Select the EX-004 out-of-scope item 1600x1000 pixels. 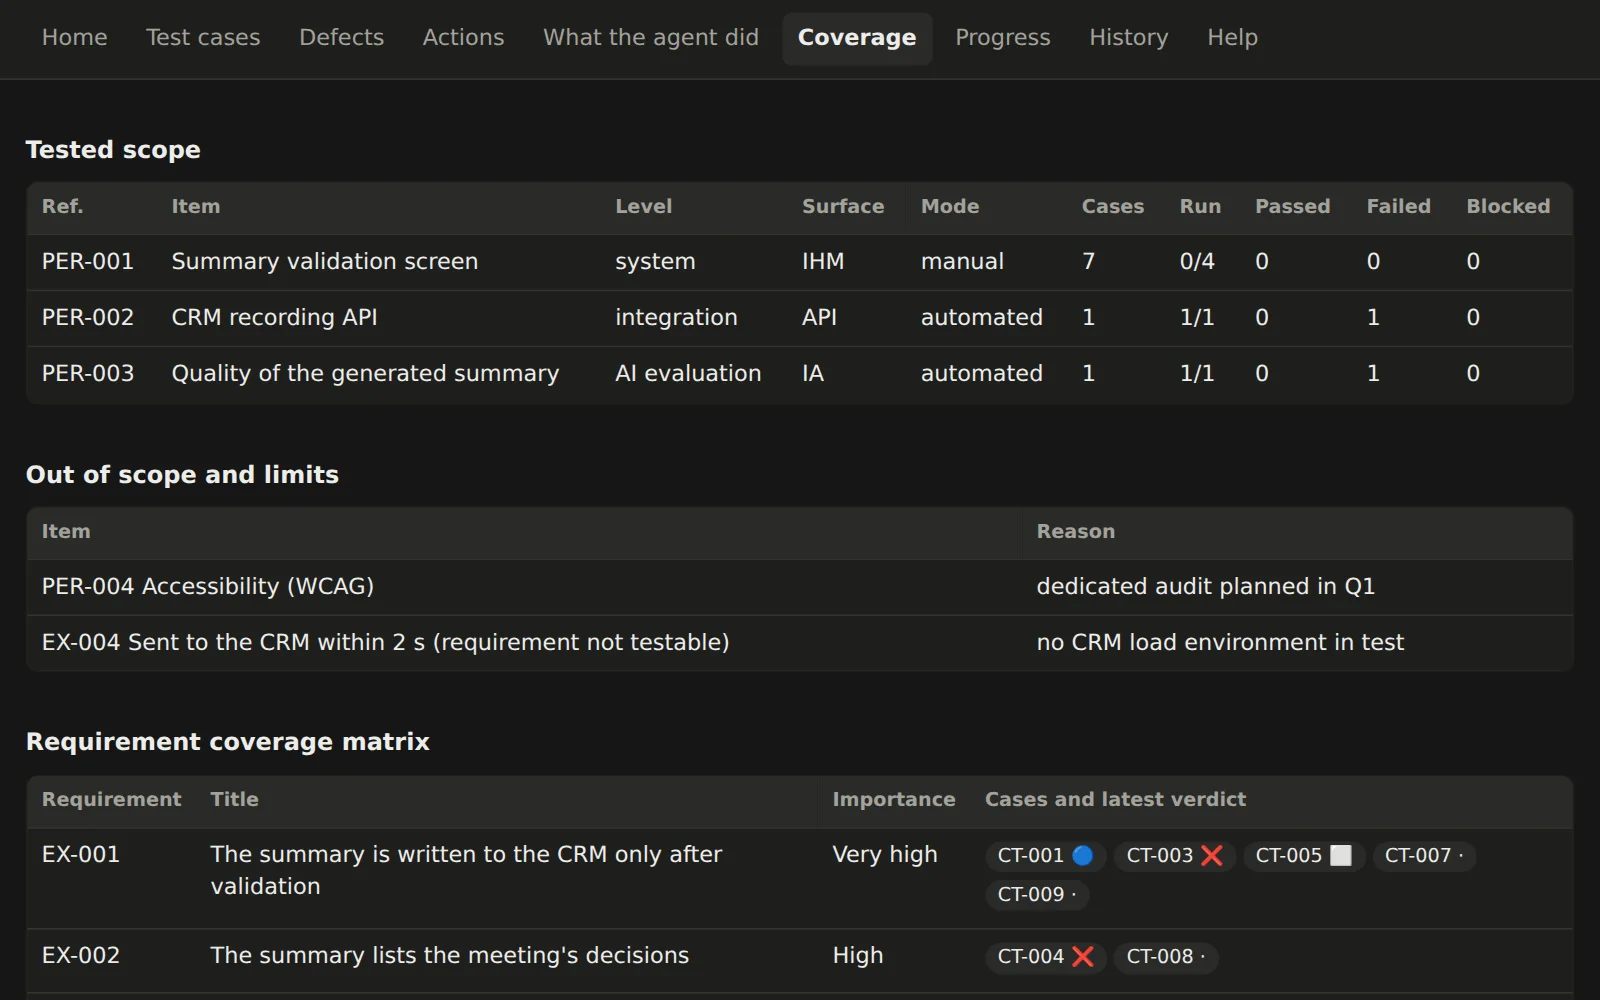tap(385, 643)
